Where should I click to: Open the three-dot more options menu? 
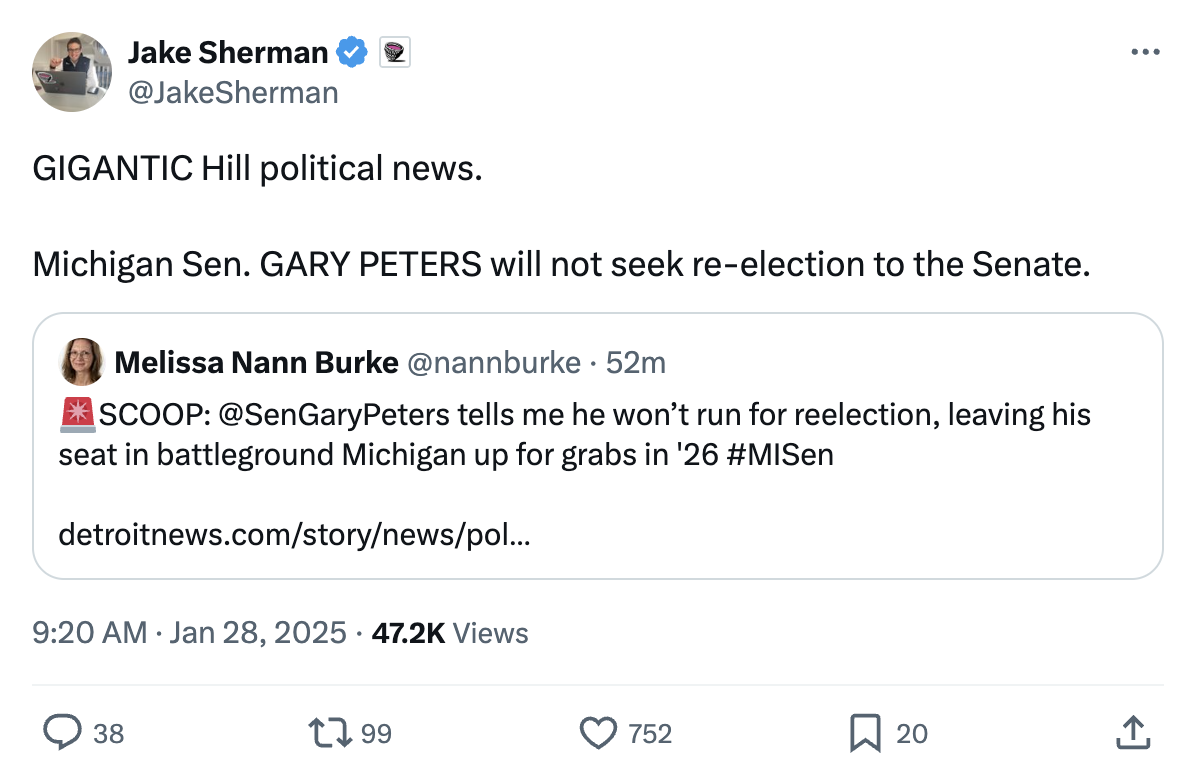coord(1145,52)
